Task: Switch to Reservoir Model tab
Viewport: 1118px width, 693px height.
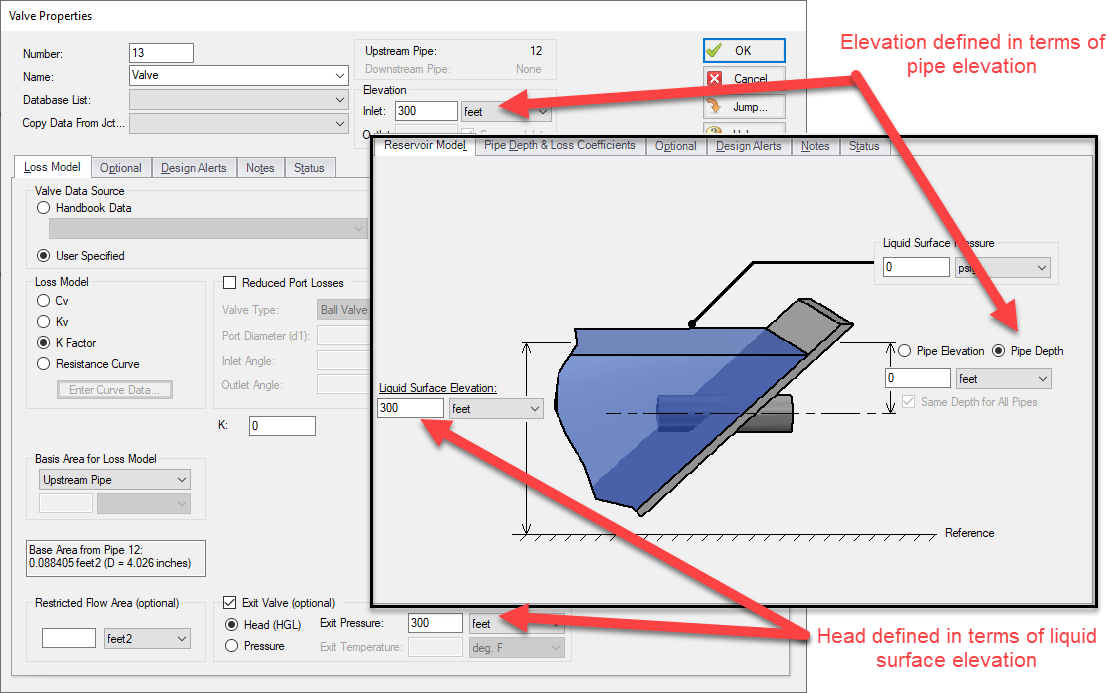Action: (425, 145)
